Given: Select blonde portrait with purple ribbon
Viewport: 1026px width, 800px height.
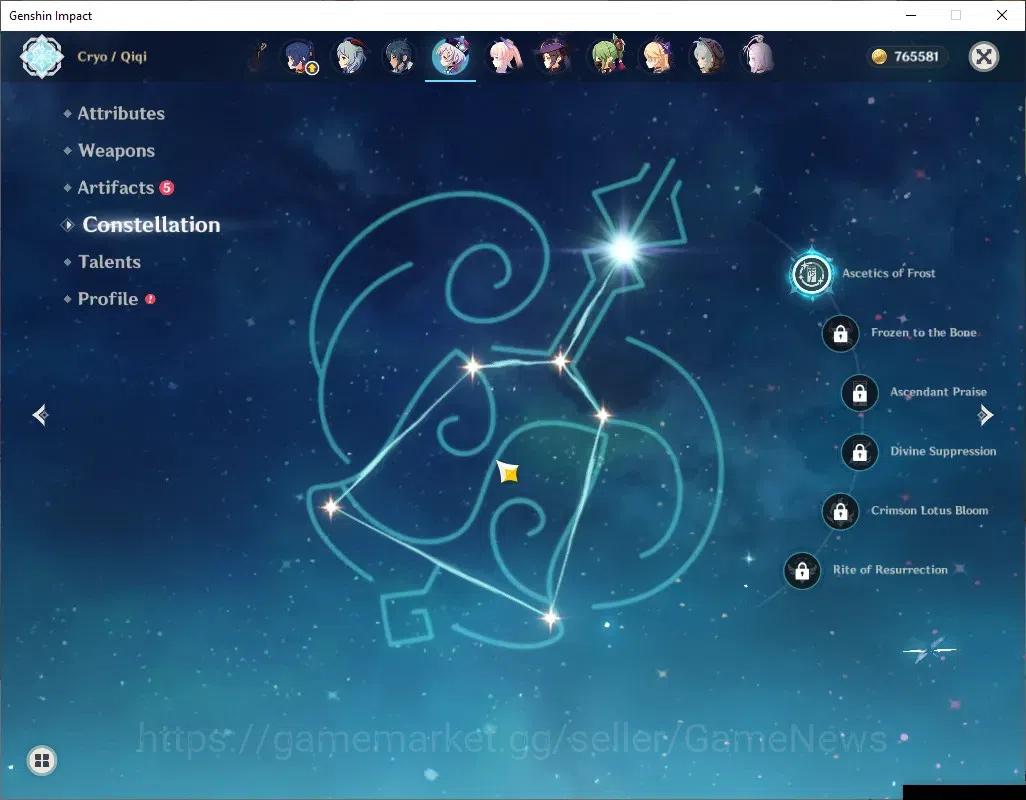Looking at the screenshot, I should [x=657, y=56].
